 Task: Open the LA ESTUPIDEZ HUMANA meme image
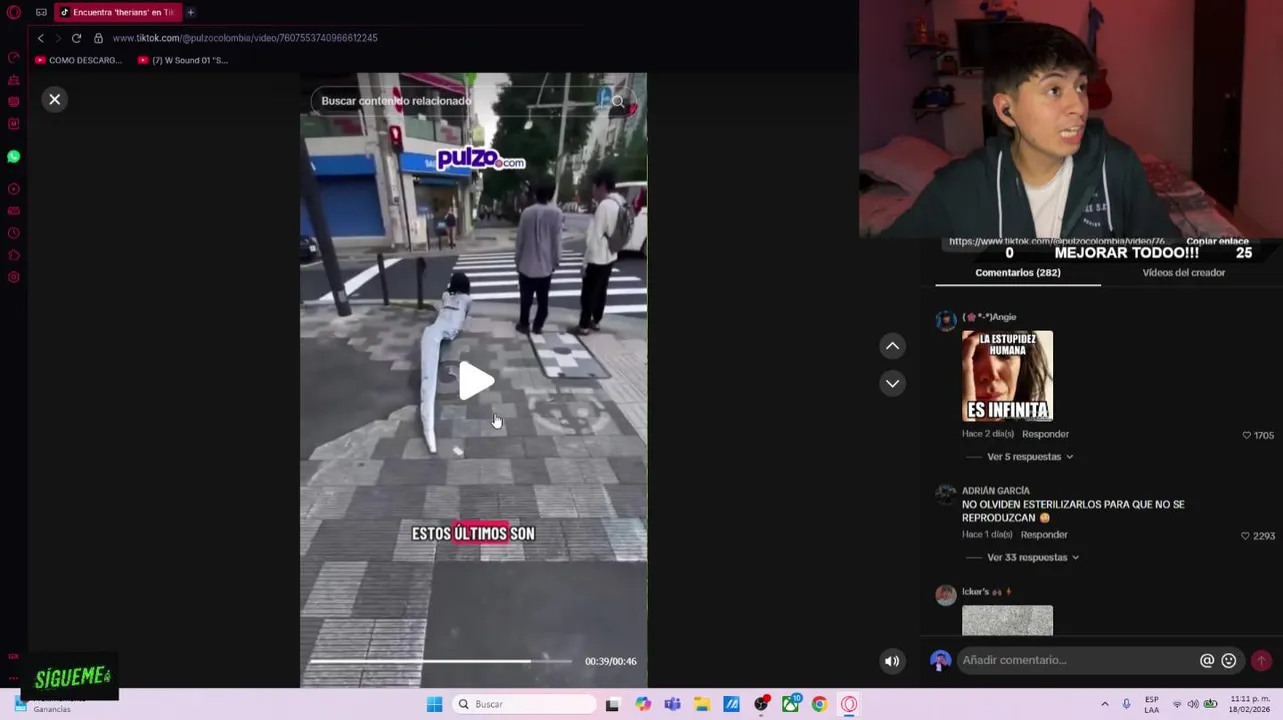point(1007,376)
